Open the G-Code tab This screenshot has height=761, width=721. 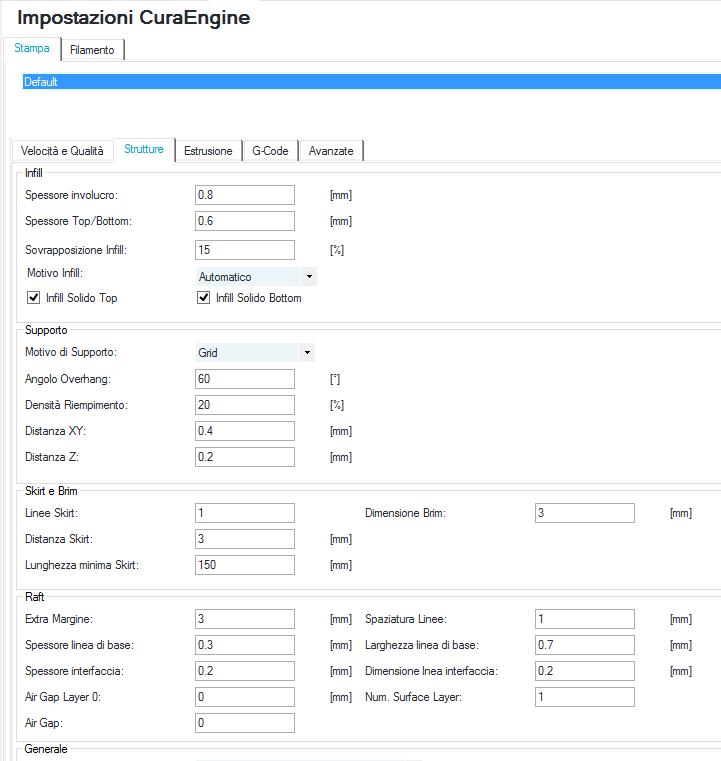click(270, 151)
